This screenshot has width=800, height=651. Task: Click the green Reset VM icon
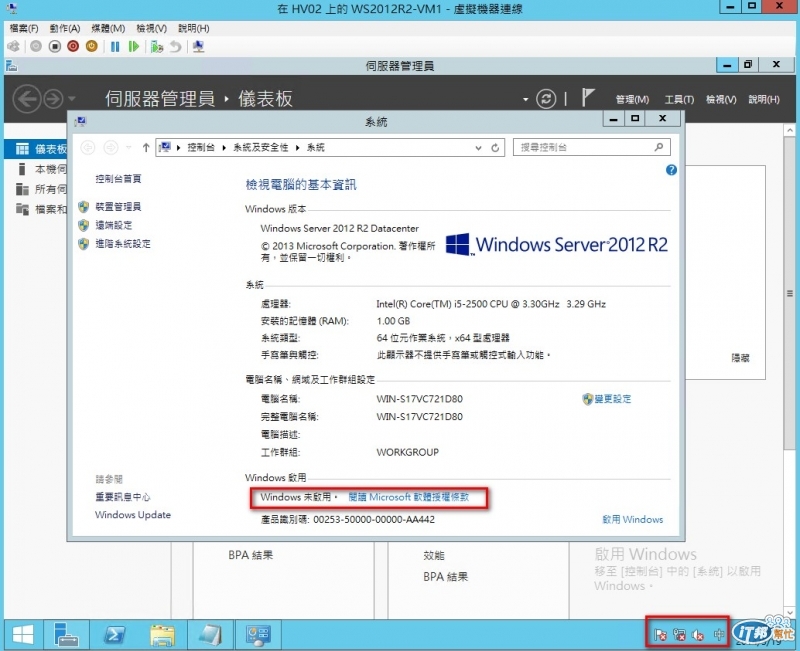point(134,46)
